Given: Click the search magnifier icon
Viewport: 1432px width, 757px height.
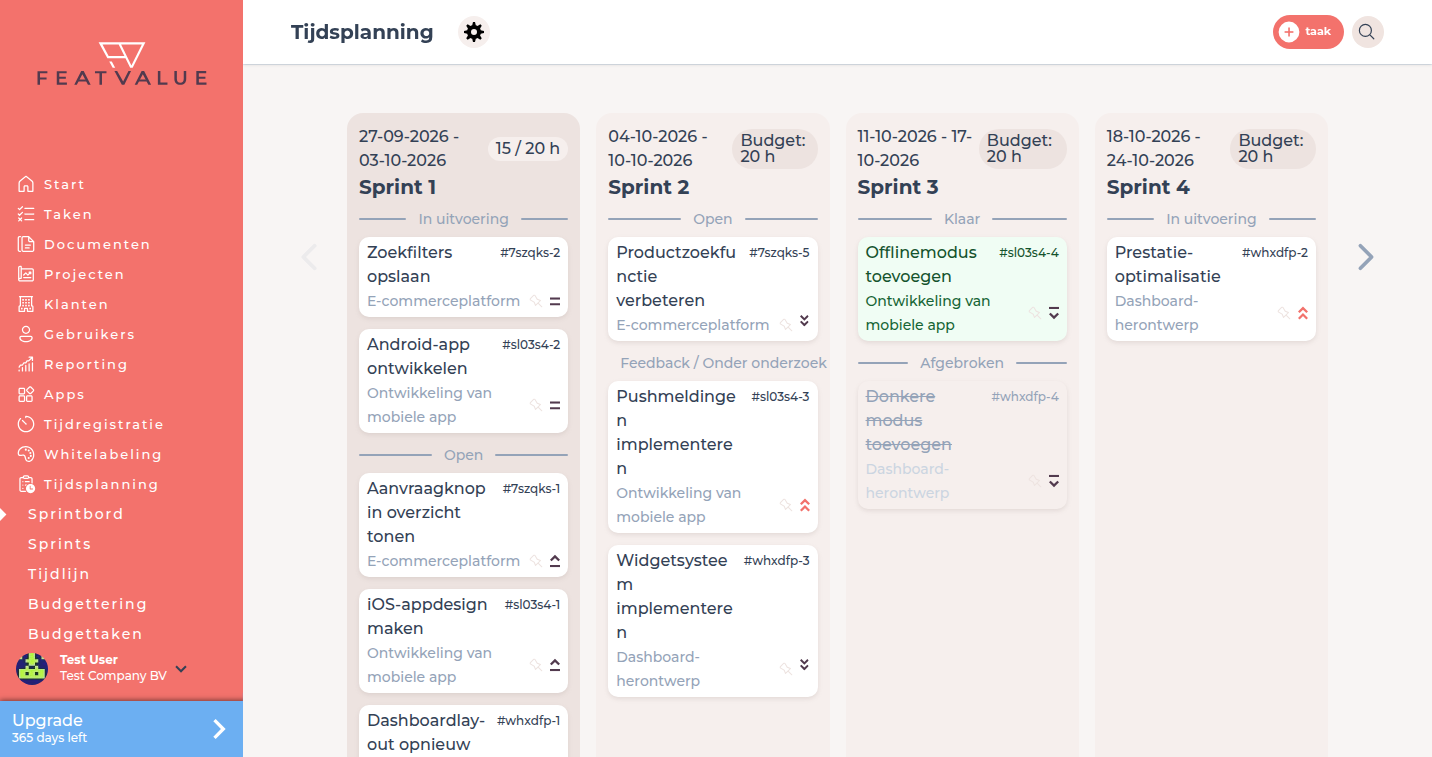Looking at the screenshot, I should pos(1367,32).
